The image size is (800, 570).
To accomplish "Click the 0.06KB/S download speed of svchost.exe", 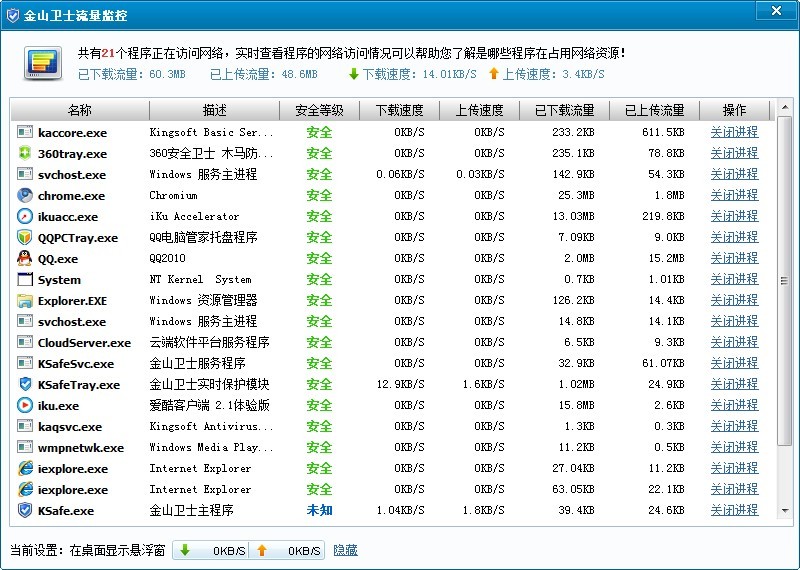I will [401, 174].
